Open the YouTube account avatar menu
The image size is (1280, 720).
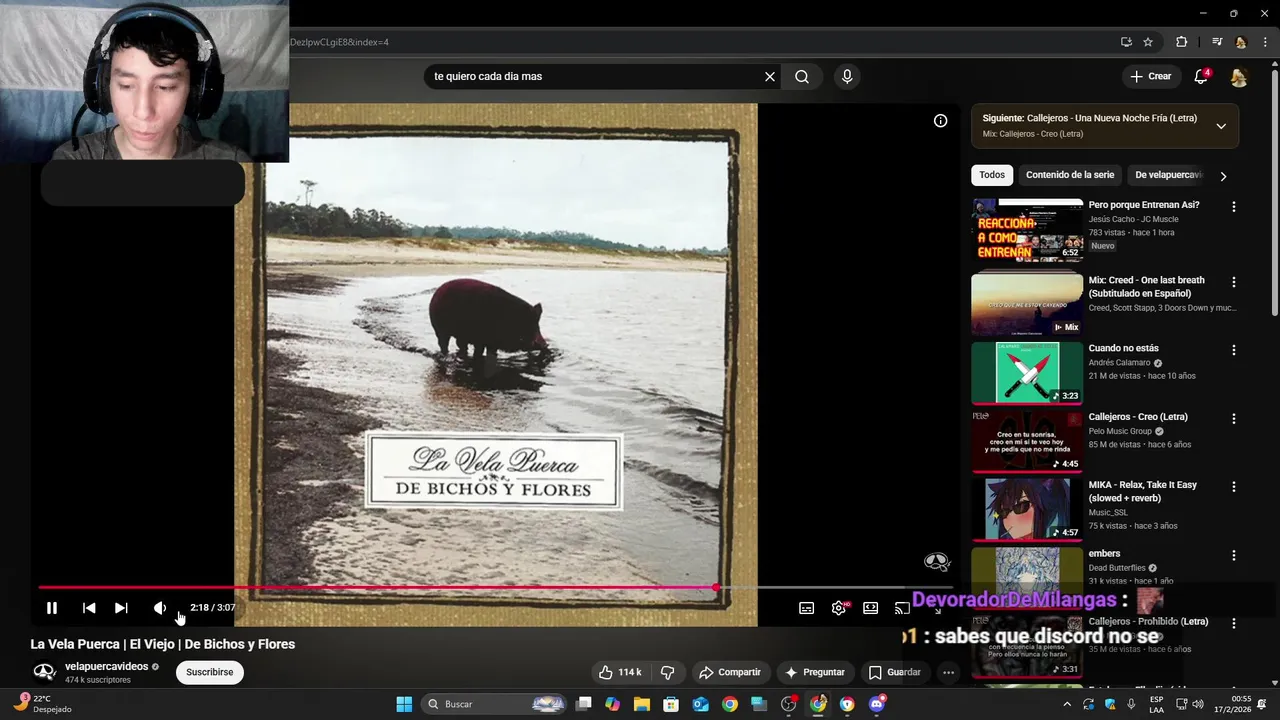pyautogui.click(x=1238, y=77)
